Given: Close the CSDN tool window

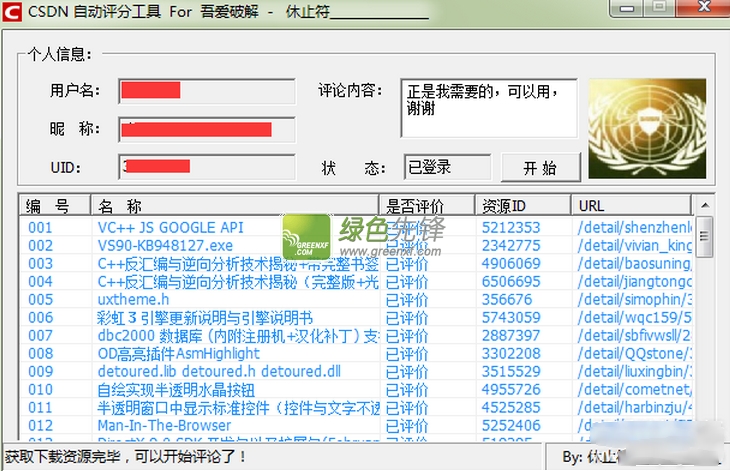Looking at the screenshot, I should point(704,7).
